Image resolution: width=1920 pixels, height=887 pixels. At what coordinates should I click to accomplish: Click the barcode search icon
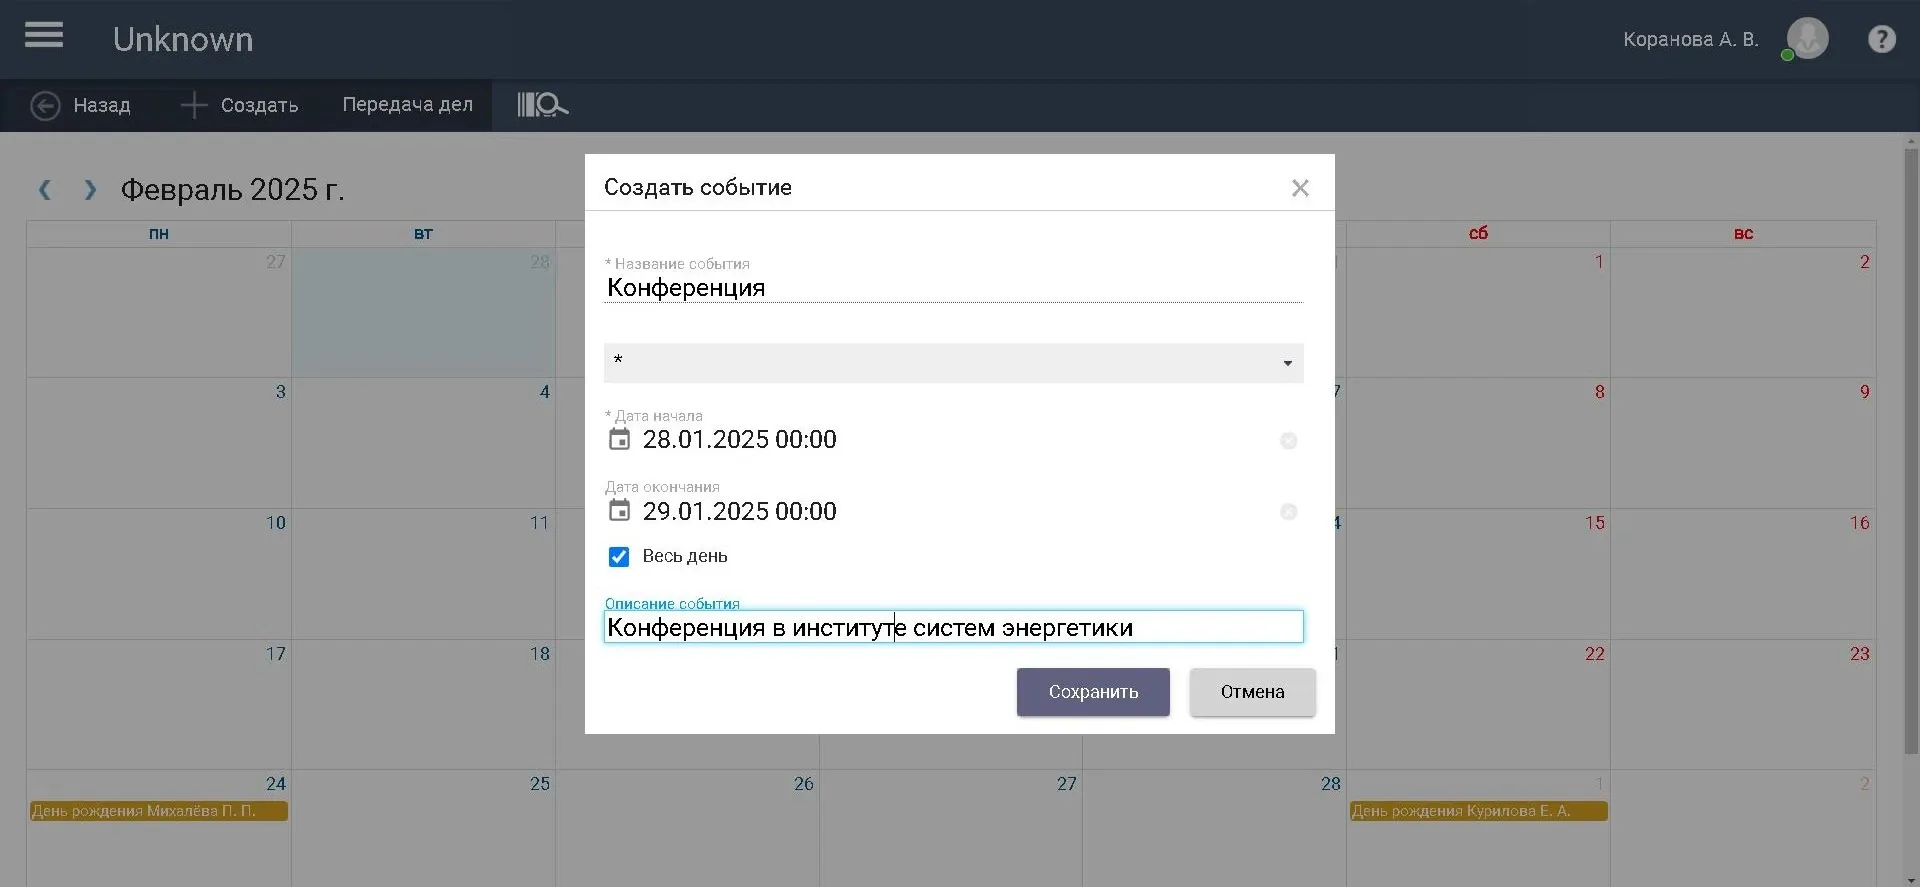pos(542,105)
